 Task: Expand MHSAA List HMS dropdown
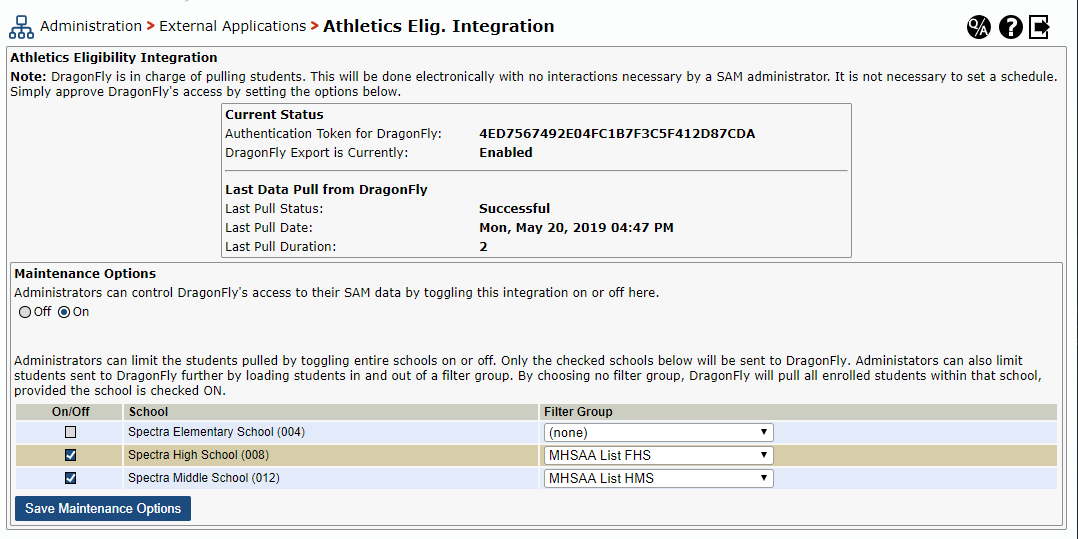[x=658, y=478]
